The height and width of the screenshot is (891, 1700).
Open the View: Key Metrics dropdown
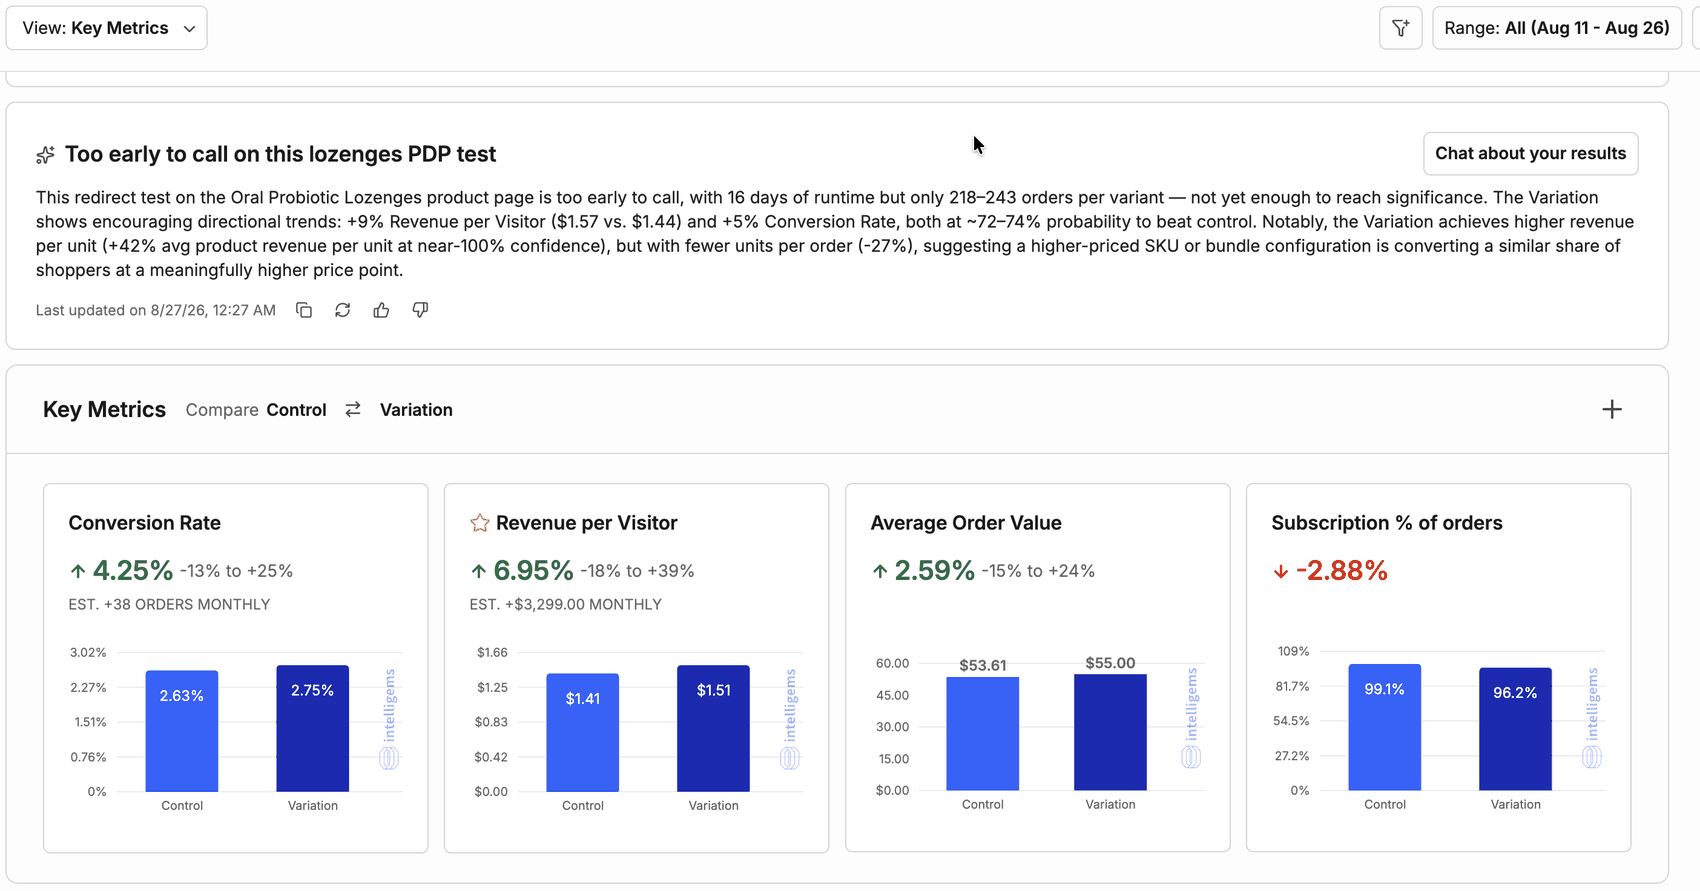[x=106, y=28]
